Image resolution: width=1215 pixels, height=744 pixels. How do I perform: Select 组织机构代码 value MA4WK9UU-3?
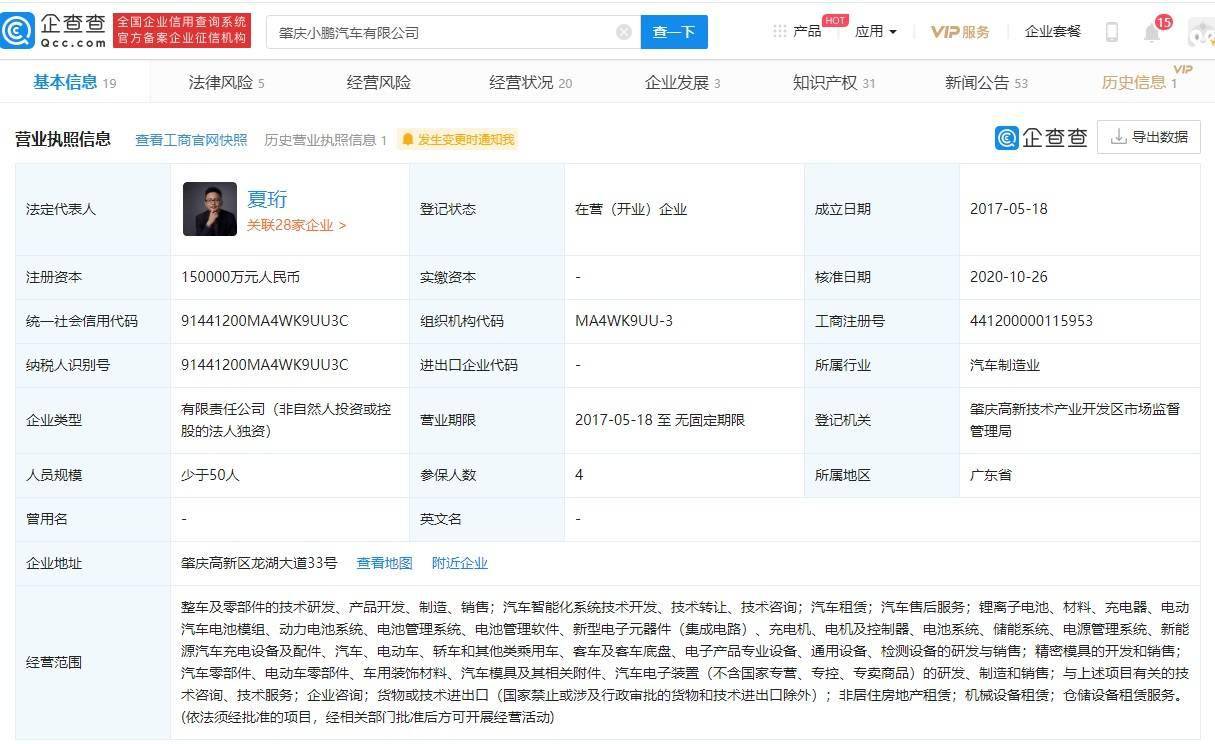pyautogui.click(x=624, y=321)
